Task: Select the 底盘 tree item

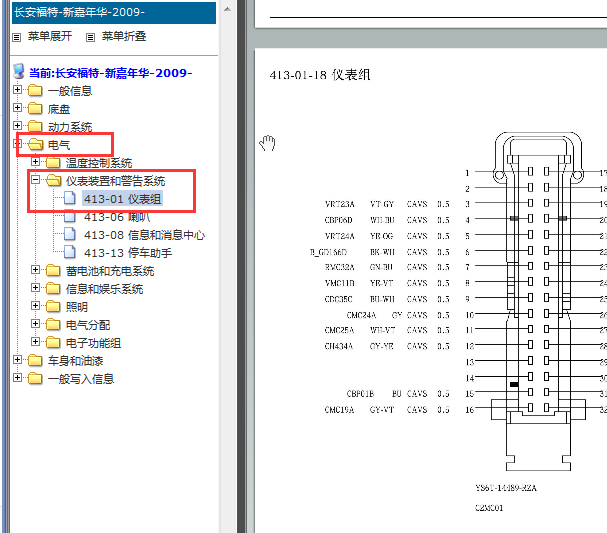Action: pyautogui.click(x=59, y=109)
